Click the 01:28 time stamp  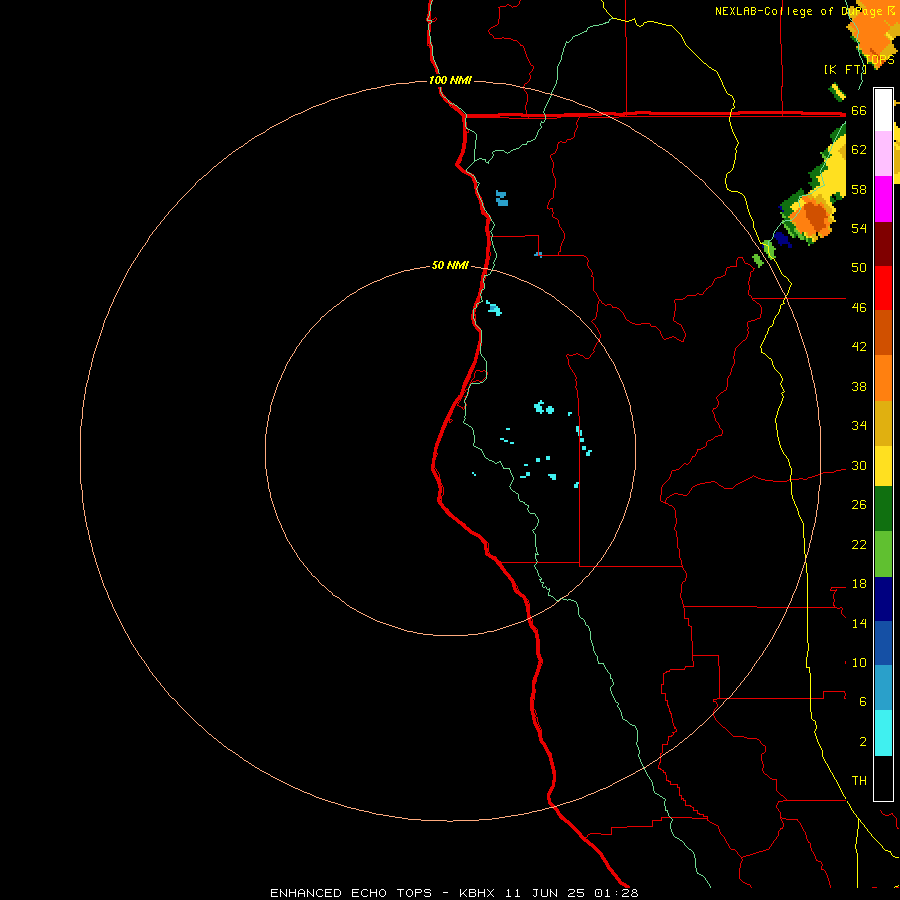616,893
